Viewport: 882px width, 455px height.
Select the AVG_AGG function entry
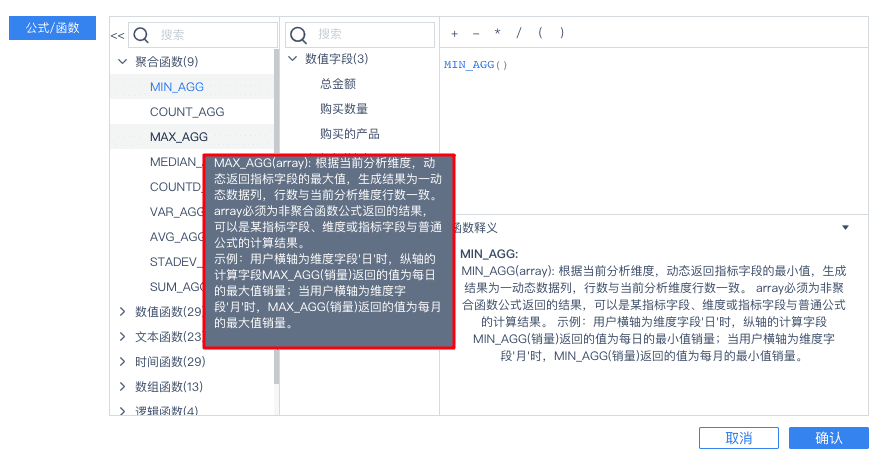click(x=176, y=237)
